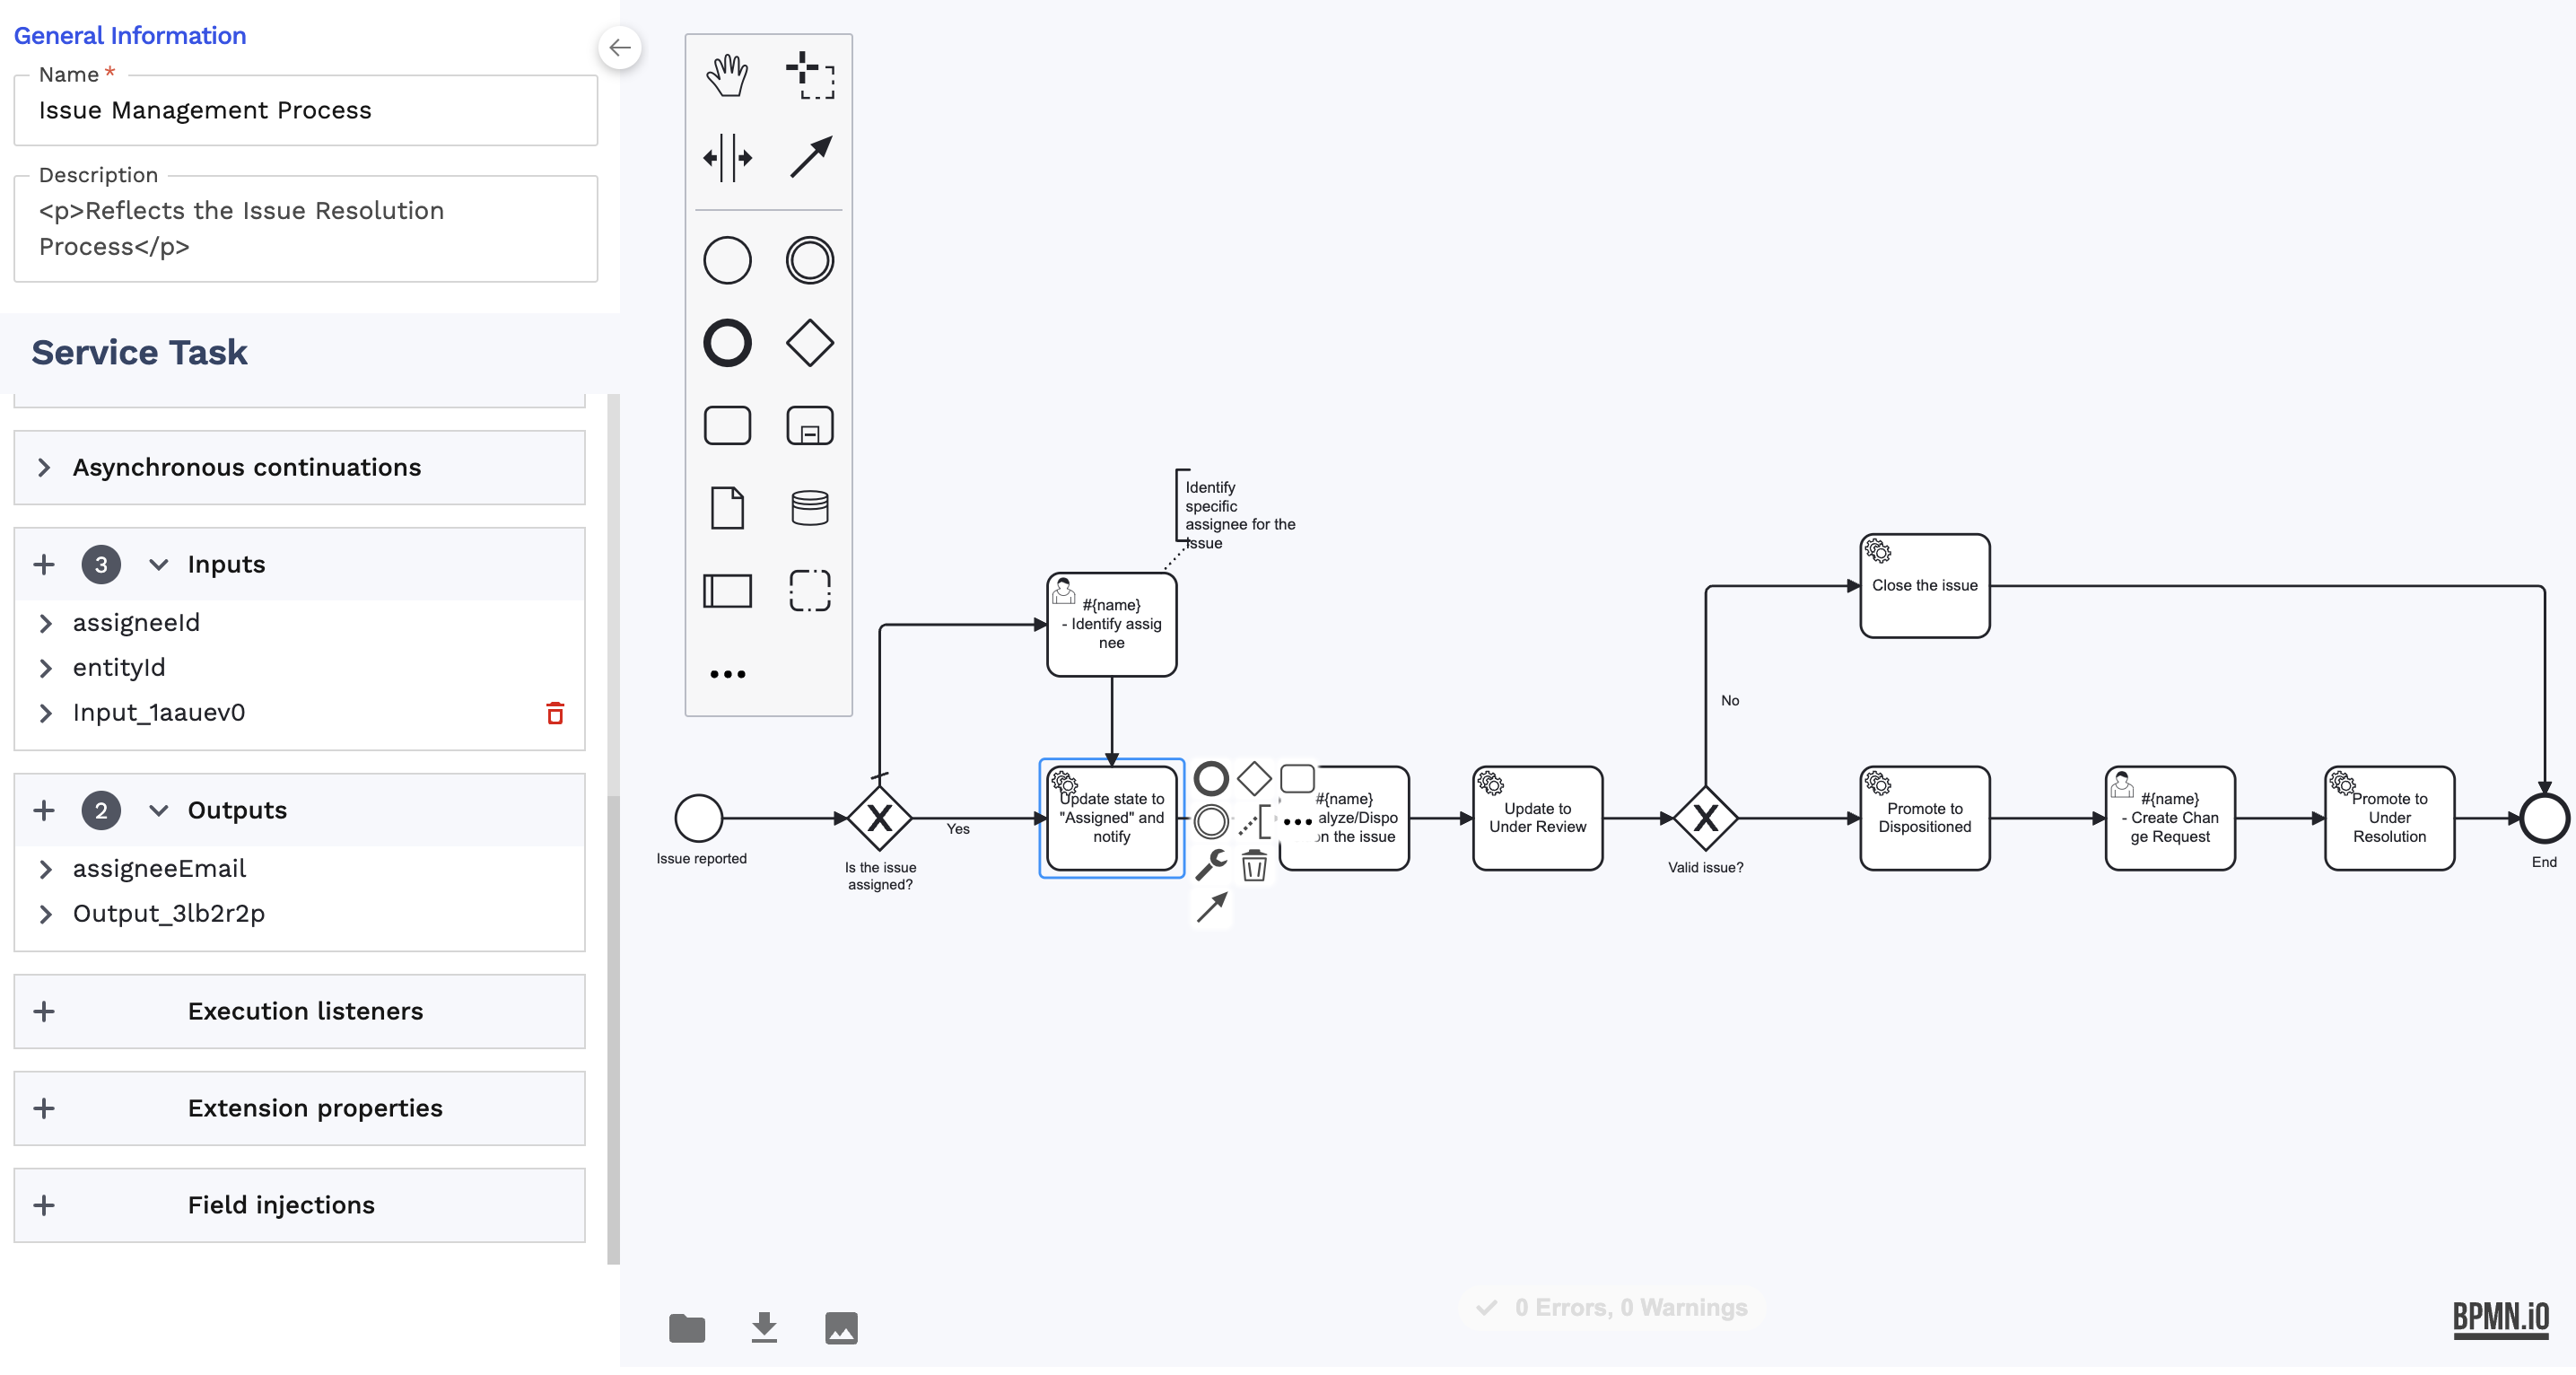Expand the Output_3lb2r2p entry
This screenshot has height=1375, width=2576.
point(45,914)
